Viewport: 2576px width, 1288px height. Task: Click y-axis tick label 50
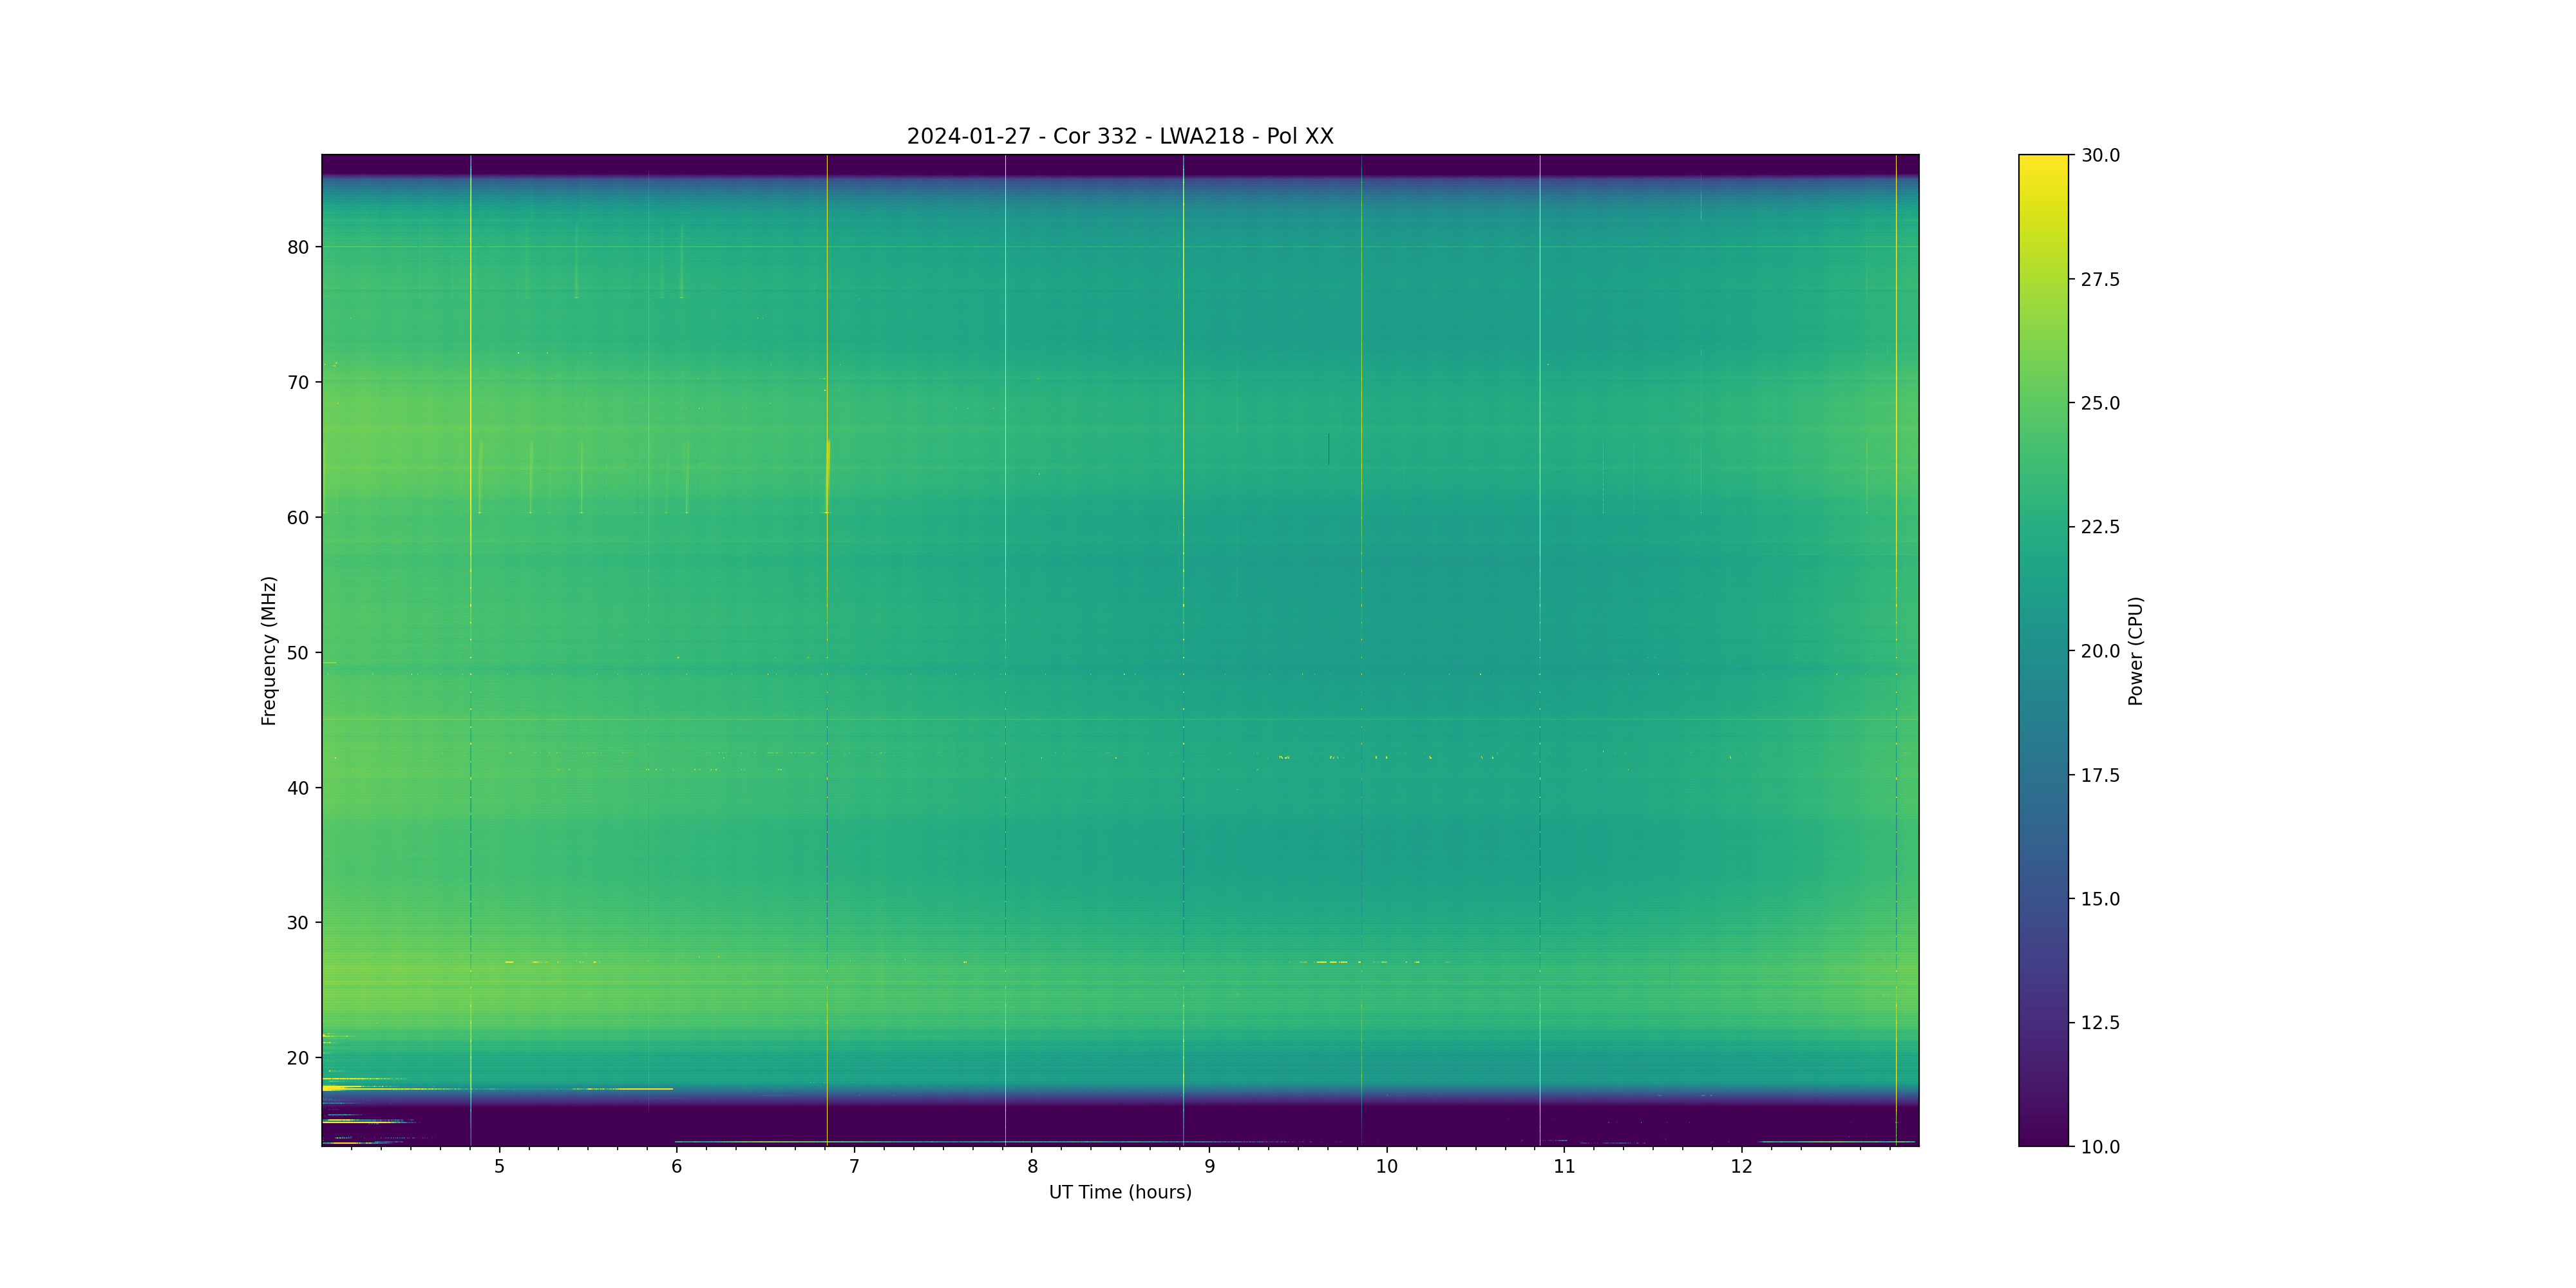click(298, 653)
